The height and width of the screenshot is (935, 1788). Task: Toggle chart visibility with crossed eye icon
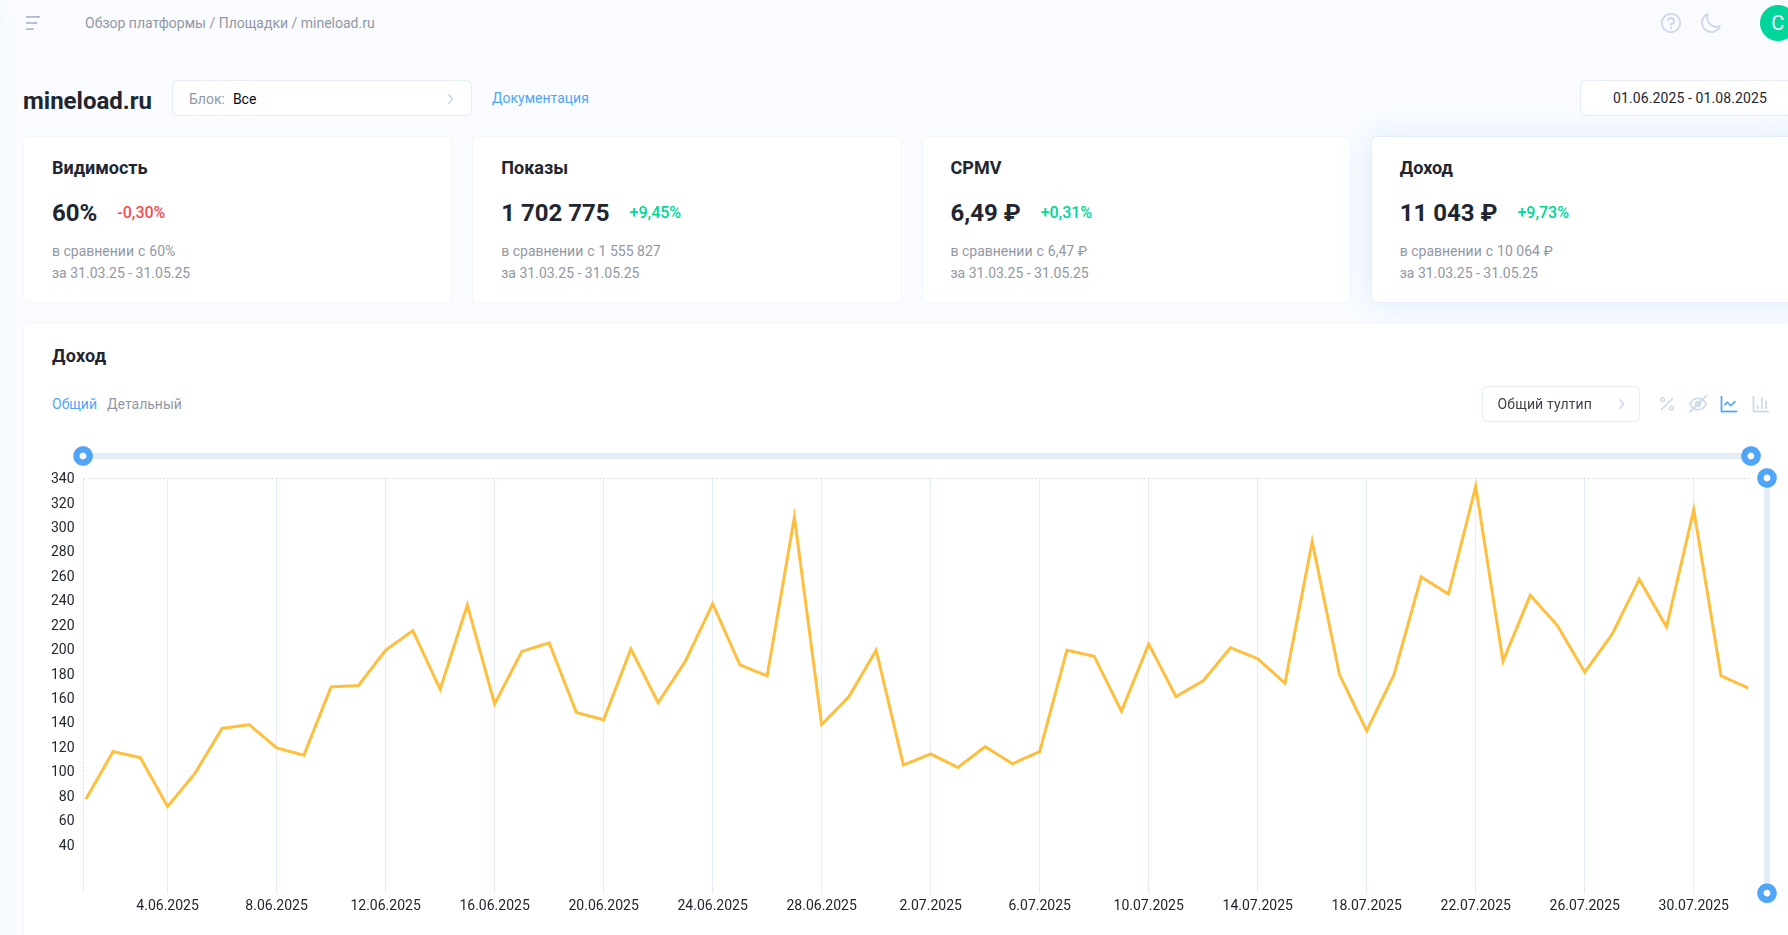[x=1697, y=404]
